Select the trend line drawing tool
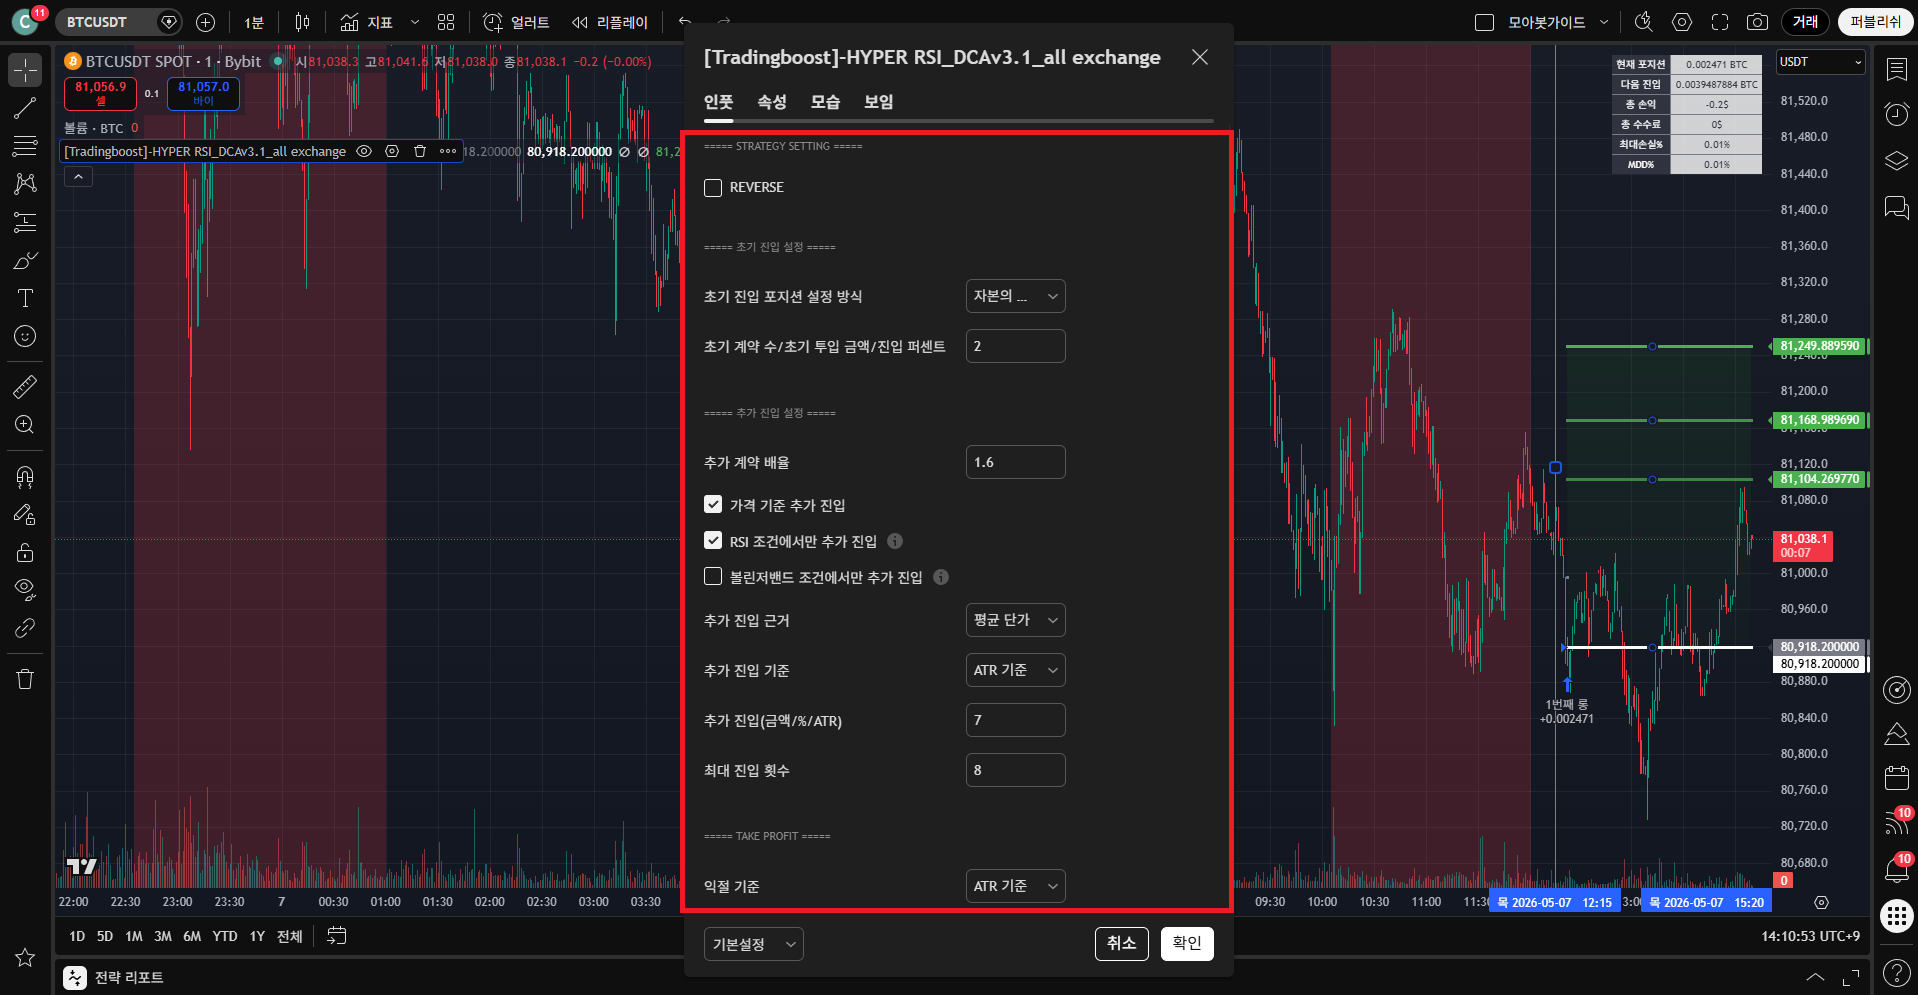Screen dimensions: 1918x995 tap(25, 109)
